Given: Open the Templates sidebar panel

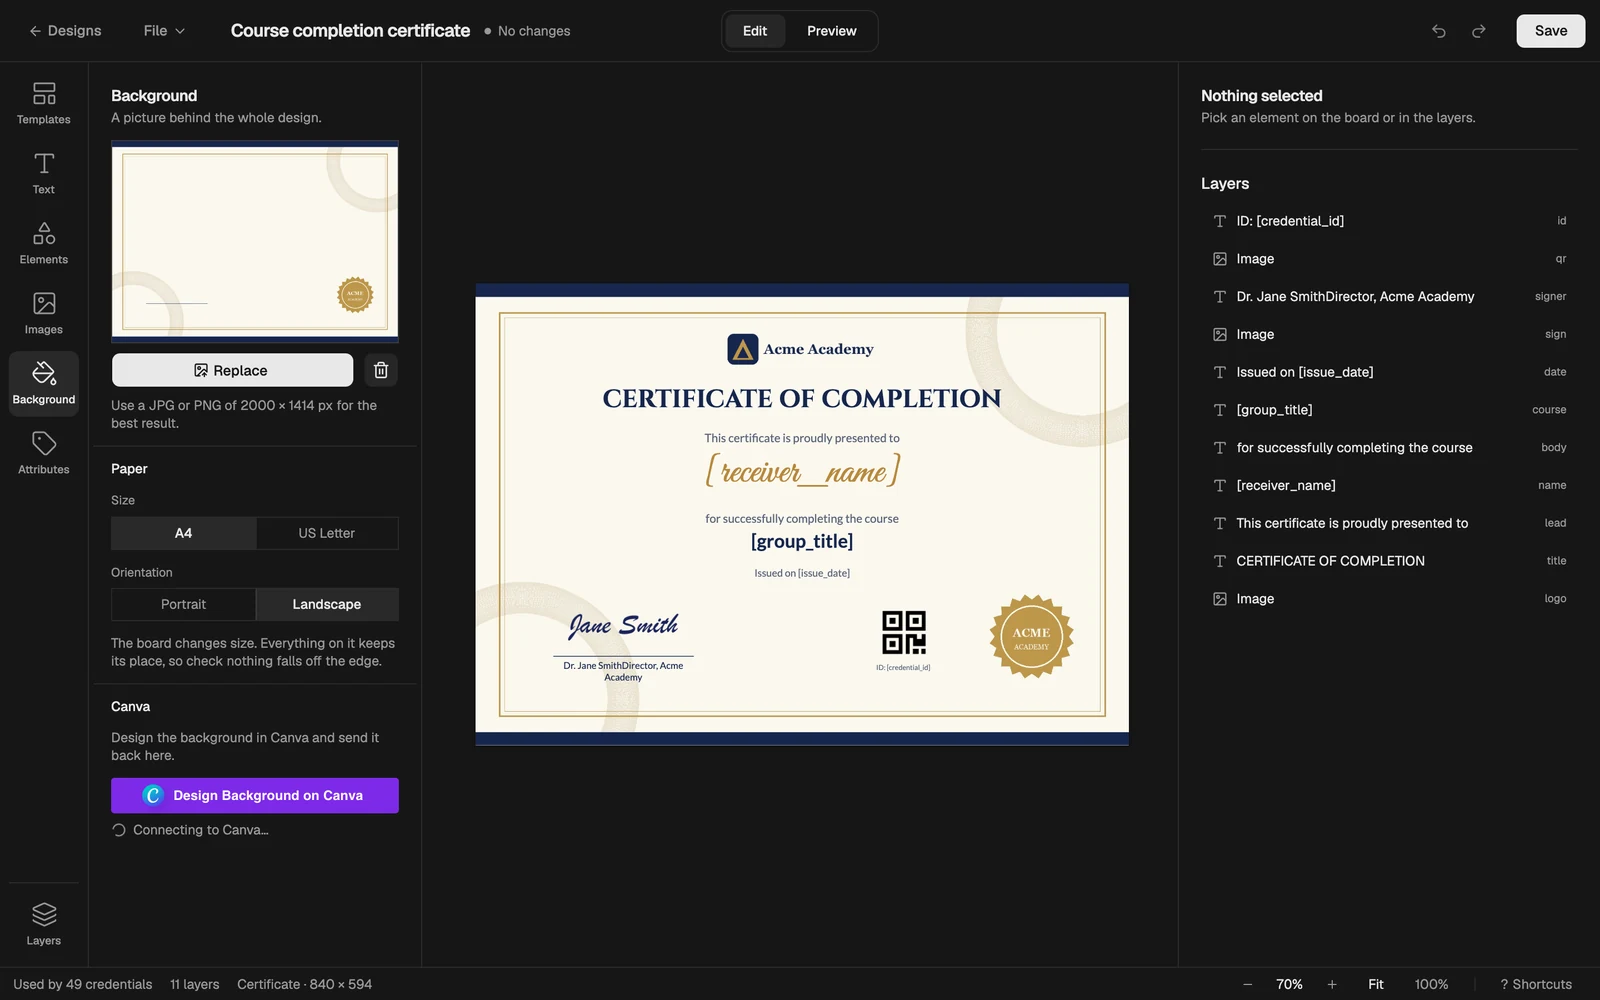Looking at the screenshot, I should [44, 103].
